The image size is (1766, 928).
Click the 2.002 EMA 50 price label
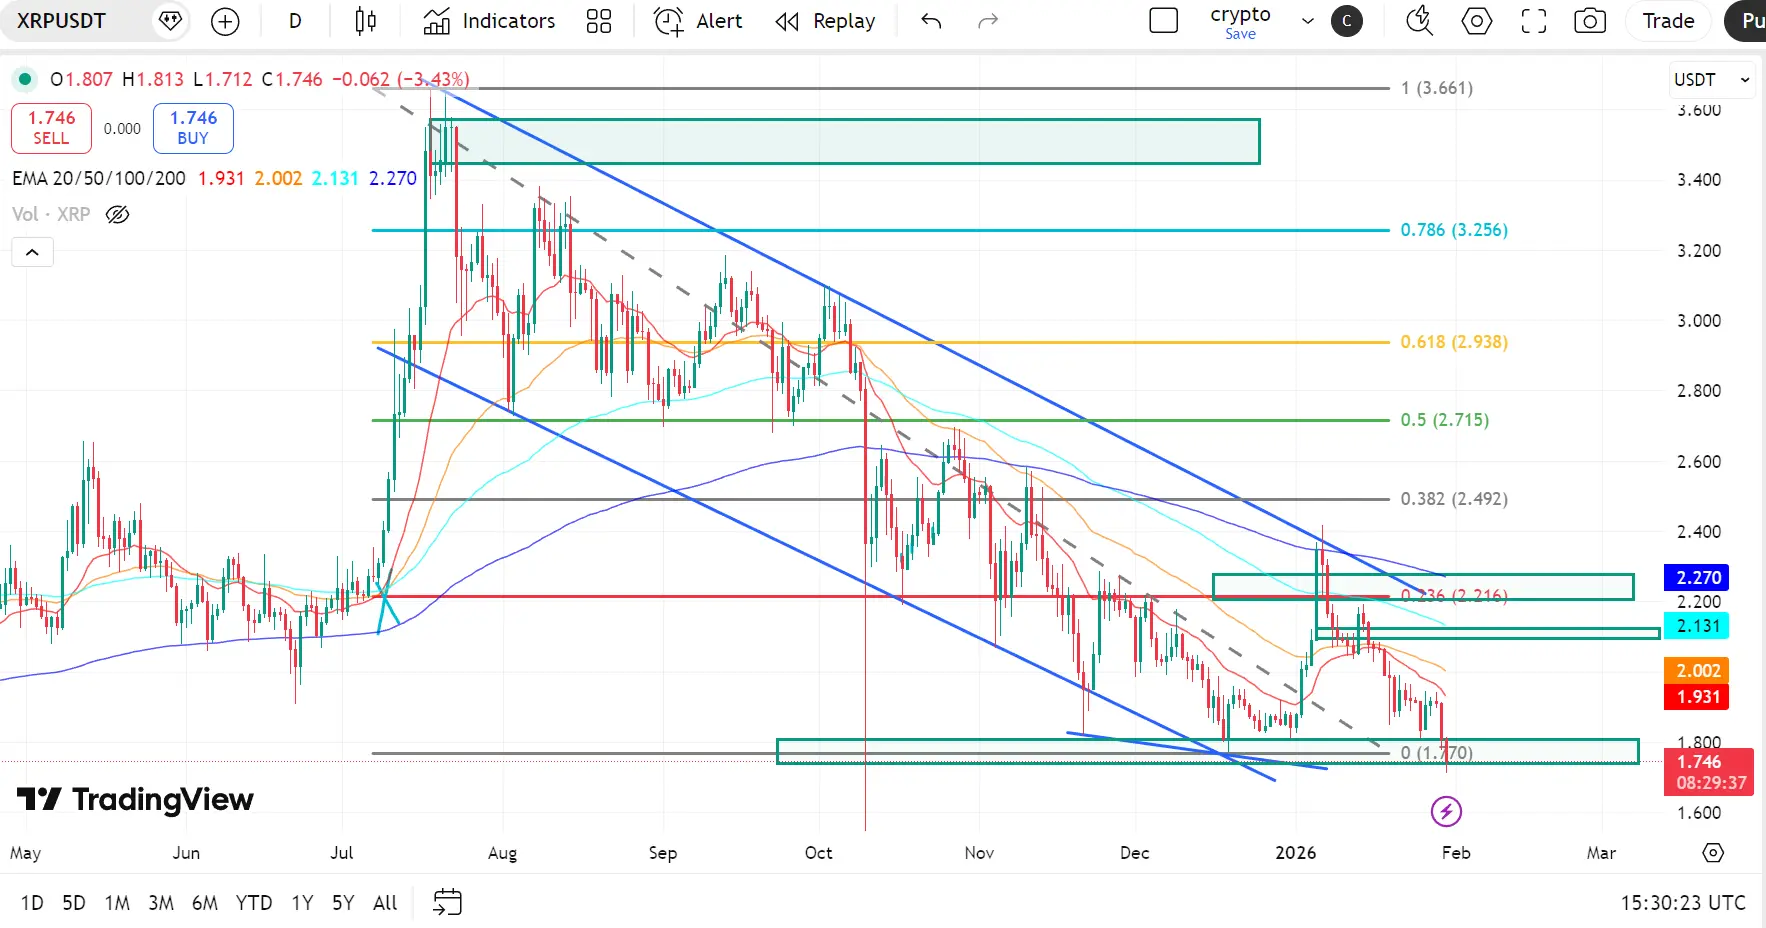coord(1697,671)
